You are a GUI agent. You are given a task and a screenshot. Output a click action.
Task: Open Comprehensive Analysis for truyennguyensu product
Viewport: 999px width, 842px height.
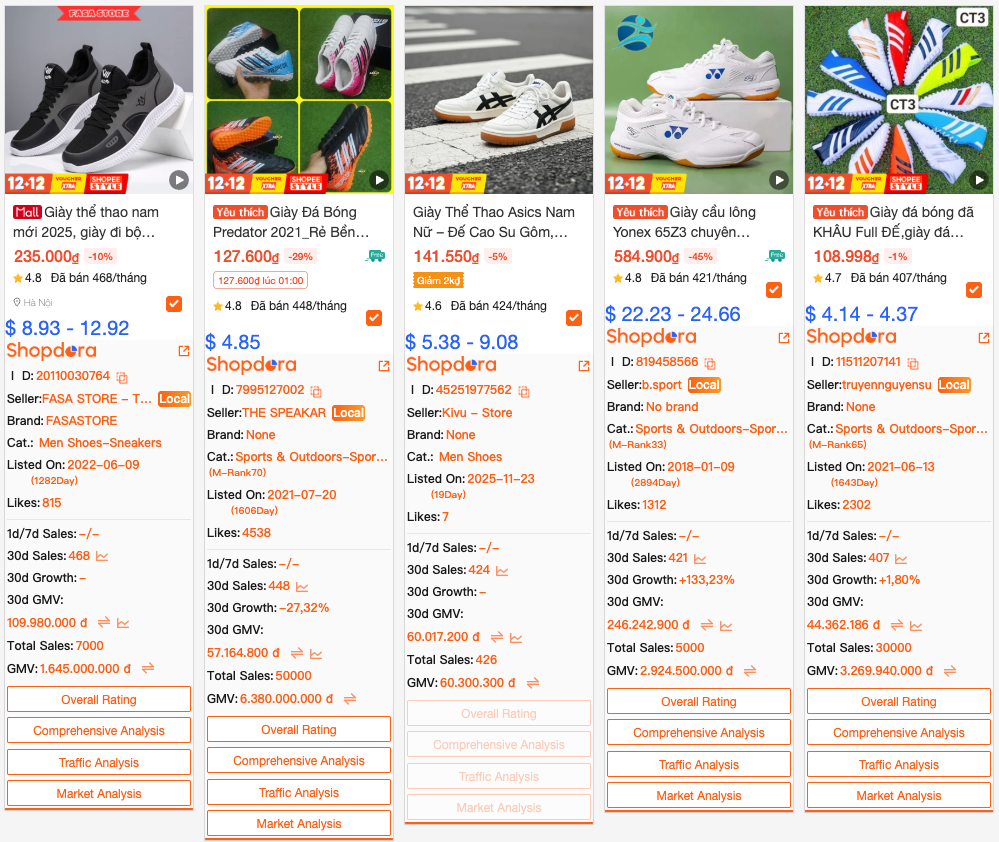tap(899, 732)
